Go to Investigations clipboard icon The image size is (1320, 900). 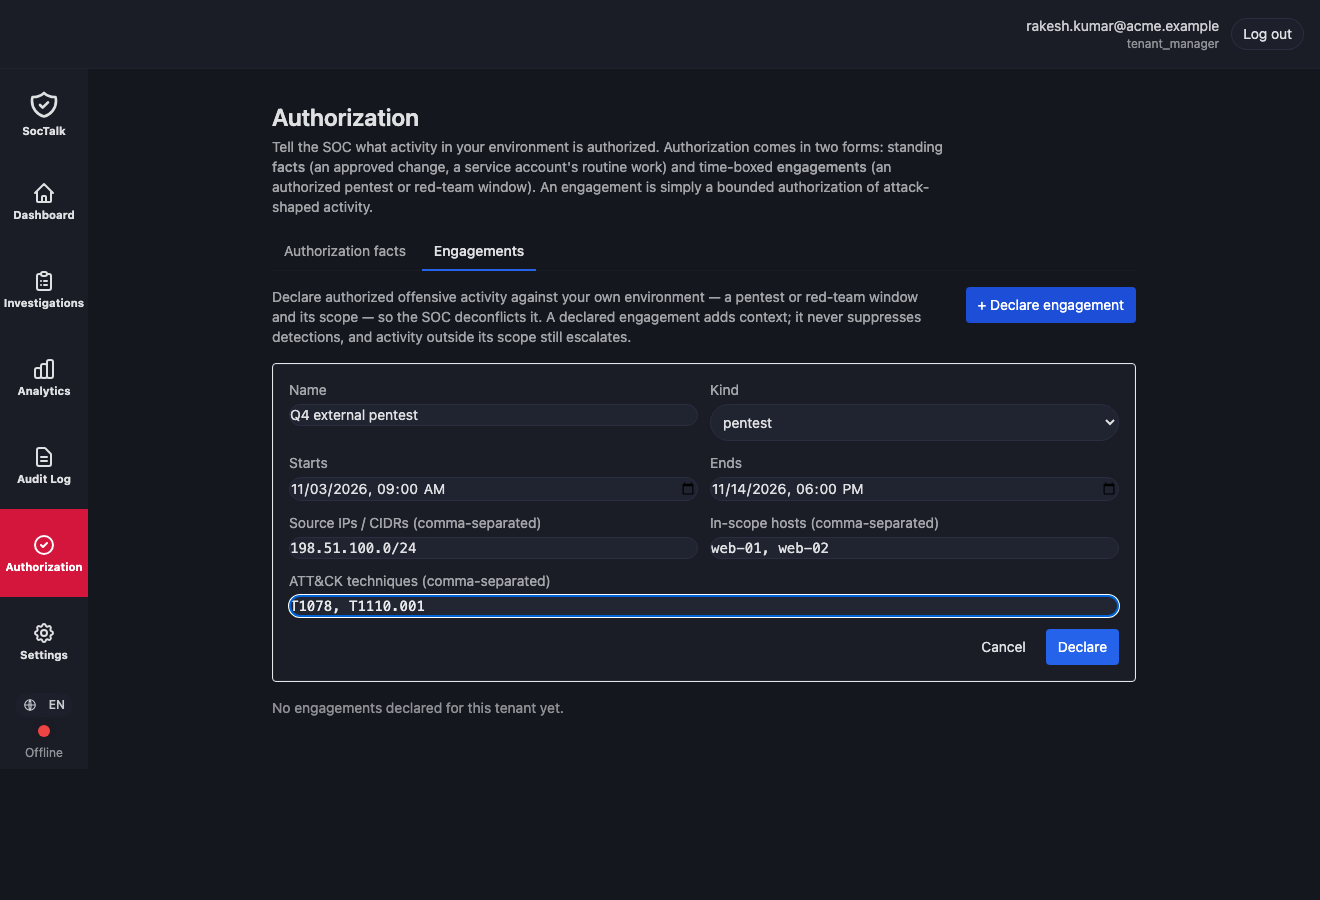(44, 281)
